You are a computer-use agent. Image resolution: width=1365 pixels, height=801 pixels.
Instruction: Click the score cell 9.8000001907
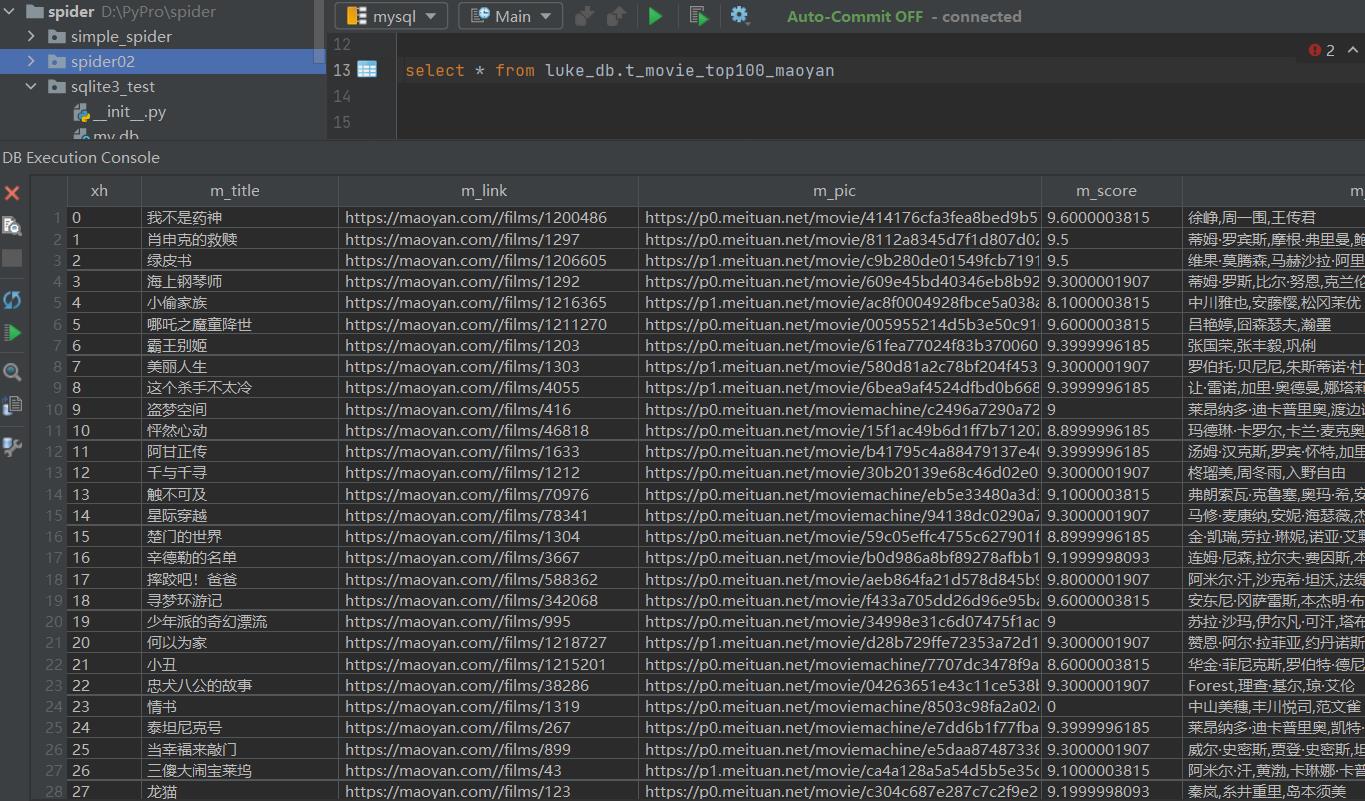[x=1112, y=579]
